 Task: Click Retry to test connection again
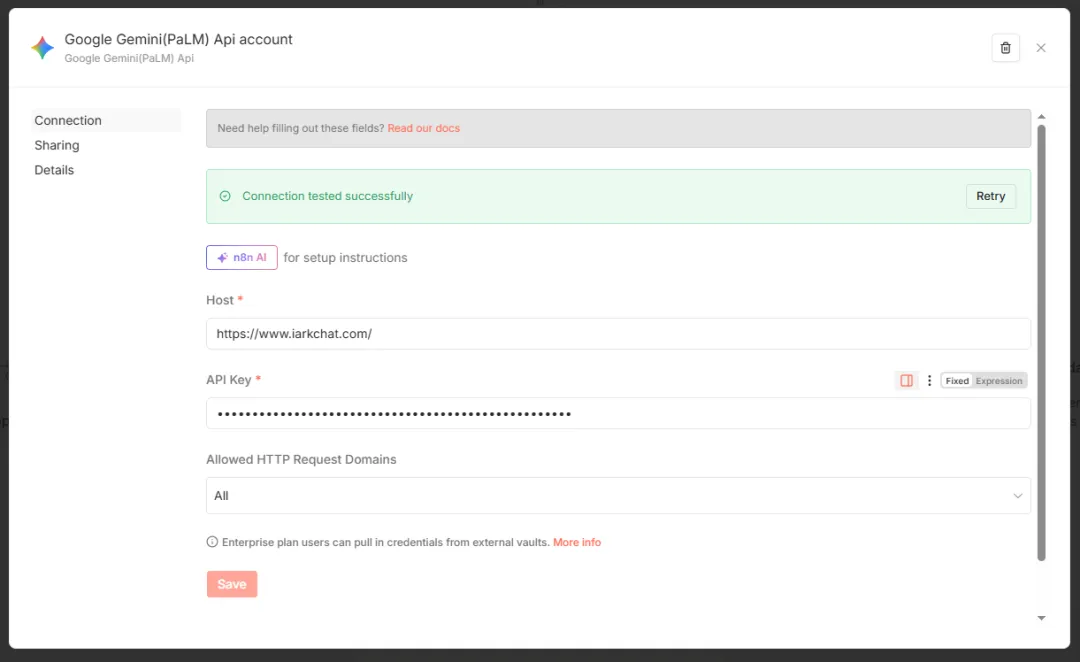point(990,196)
